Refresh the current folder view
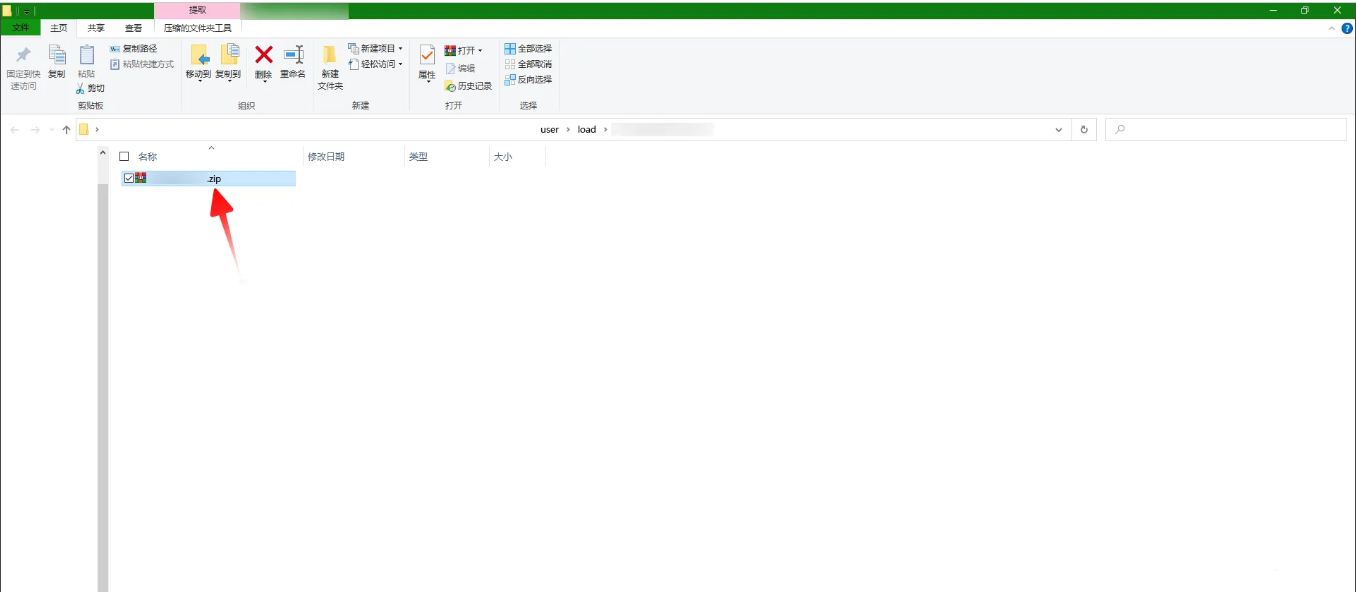Viewport: 1356px width, 592px height. click(x=1085, y=130)
